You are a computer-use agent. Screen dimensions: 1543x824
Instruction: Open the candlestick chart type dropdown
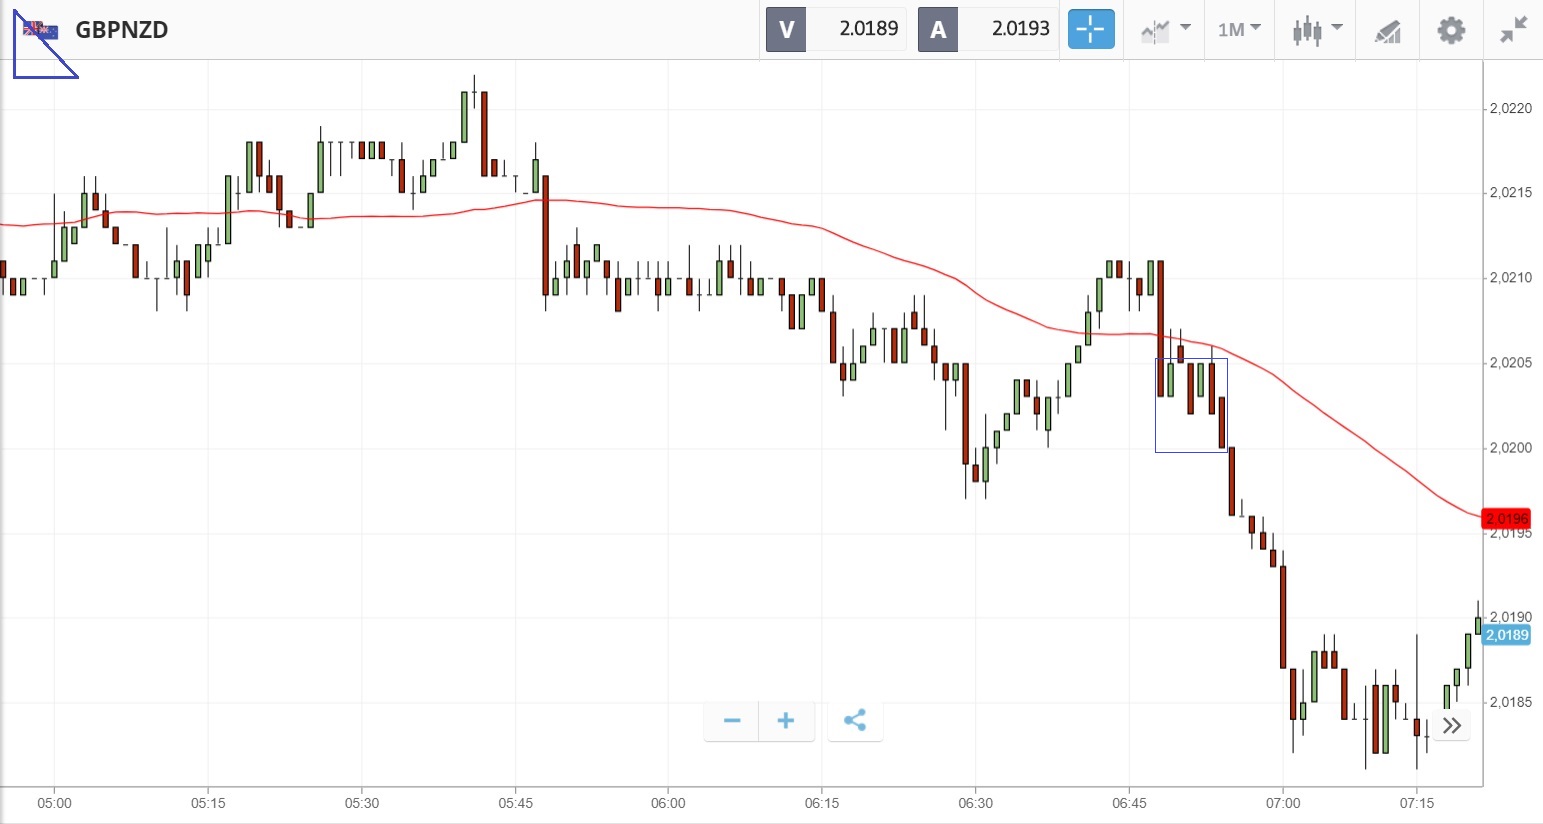1315,30
